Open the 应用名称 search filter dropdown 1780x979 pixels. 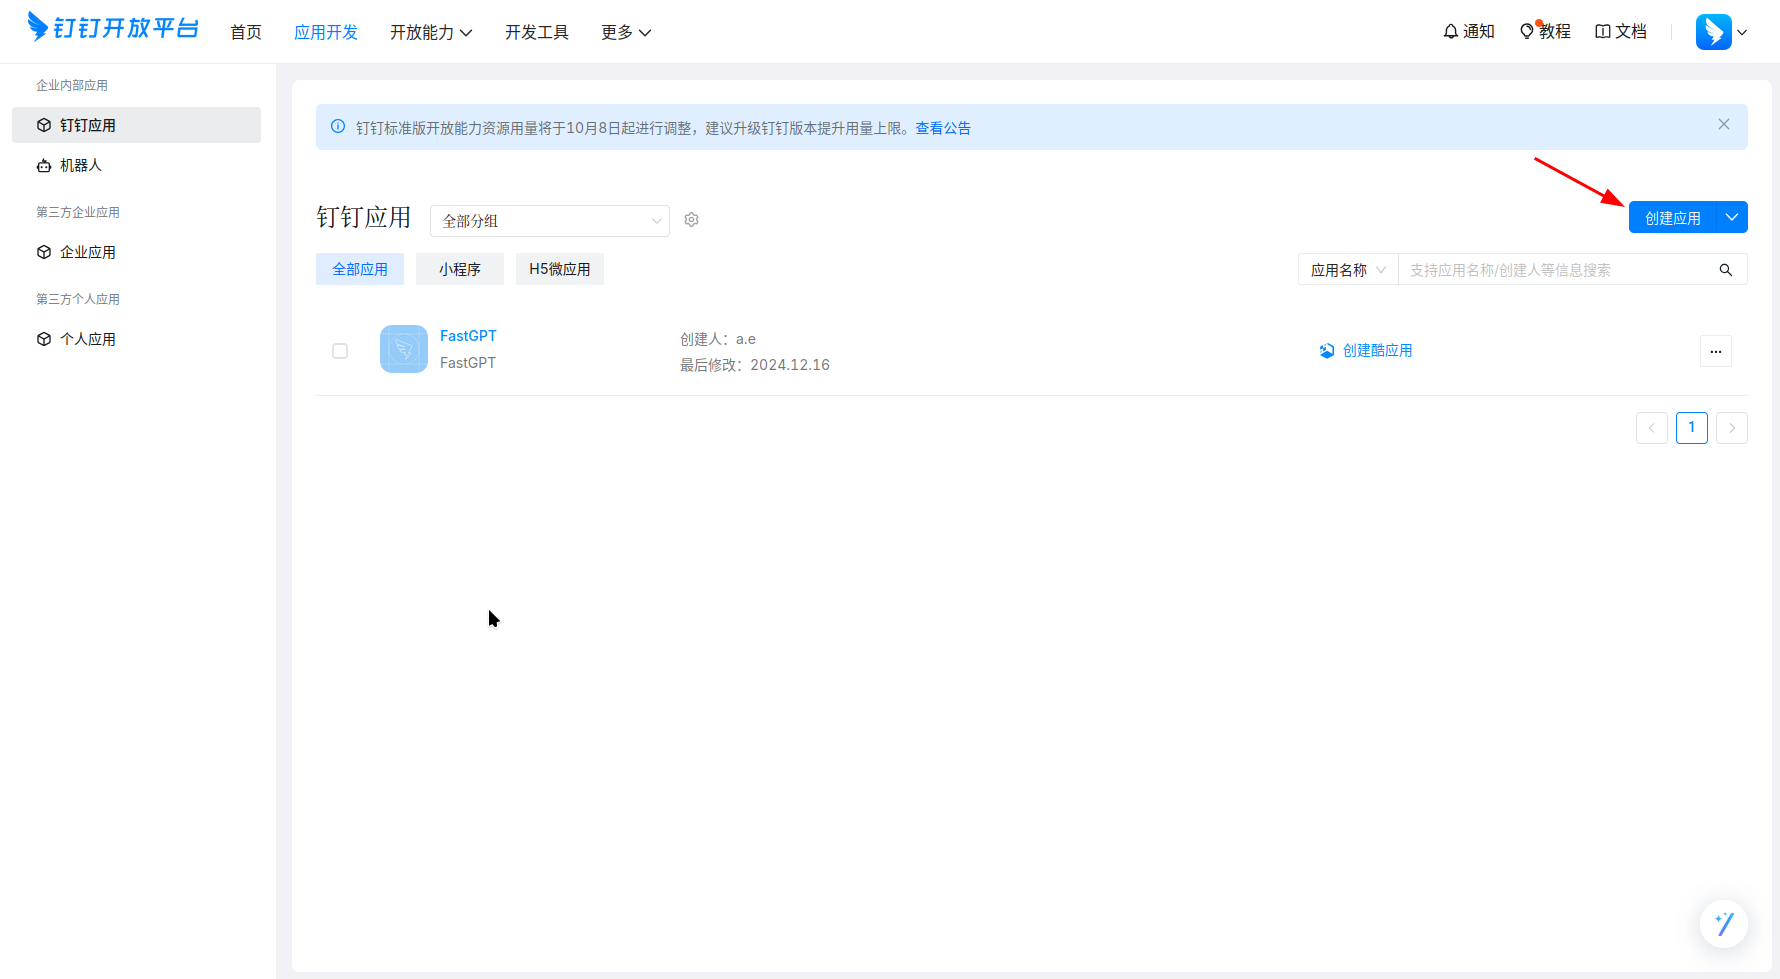point(1347,269)
